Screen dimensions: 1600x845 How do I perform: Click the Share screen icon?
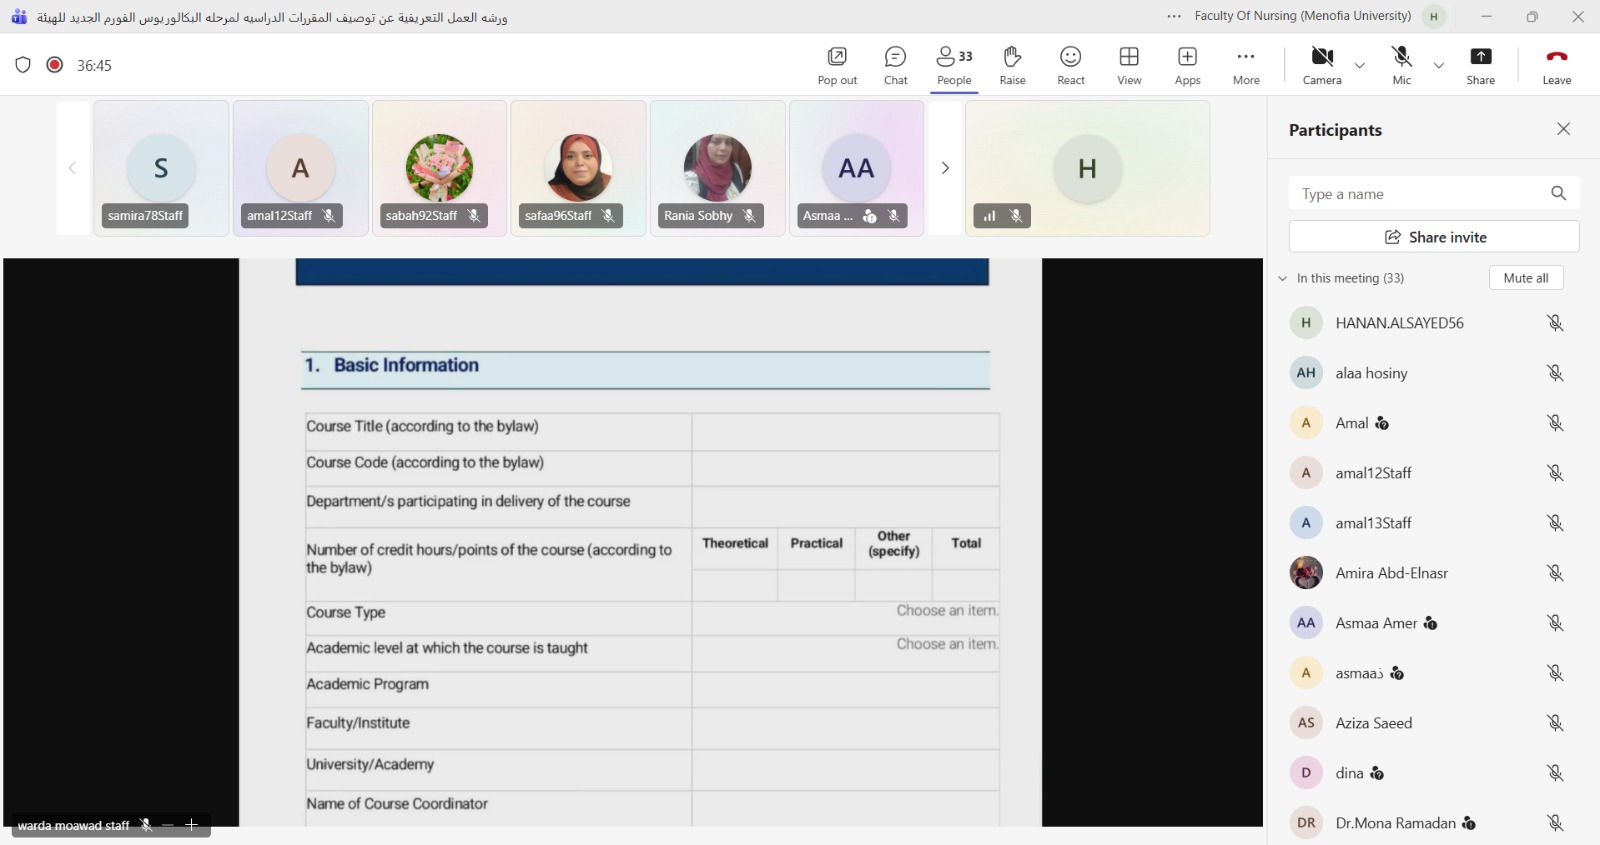click(1480, 65)
